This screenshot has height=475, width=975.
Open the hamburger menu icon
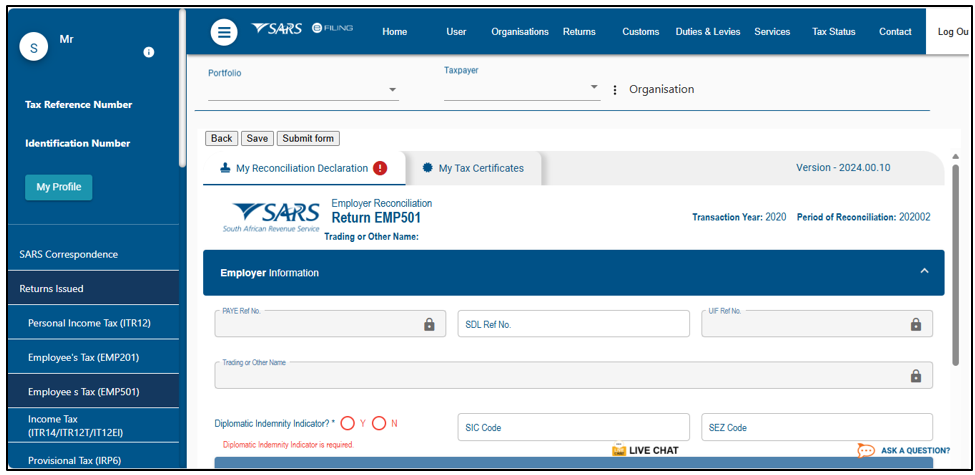pyautogui.click(x=224, y=32)
